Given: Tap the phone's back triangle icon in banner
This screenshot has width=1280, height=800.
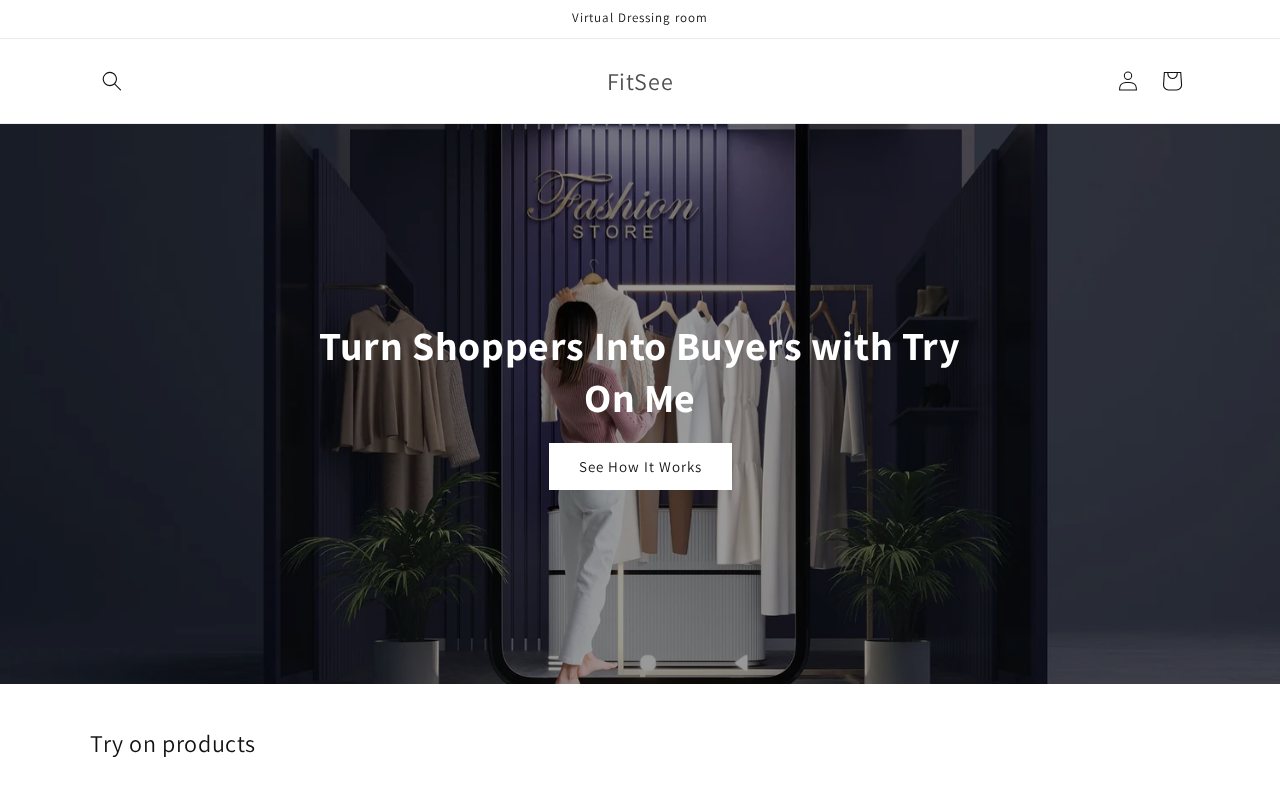Looking at the screenshot, I should (x=740, y=663).
